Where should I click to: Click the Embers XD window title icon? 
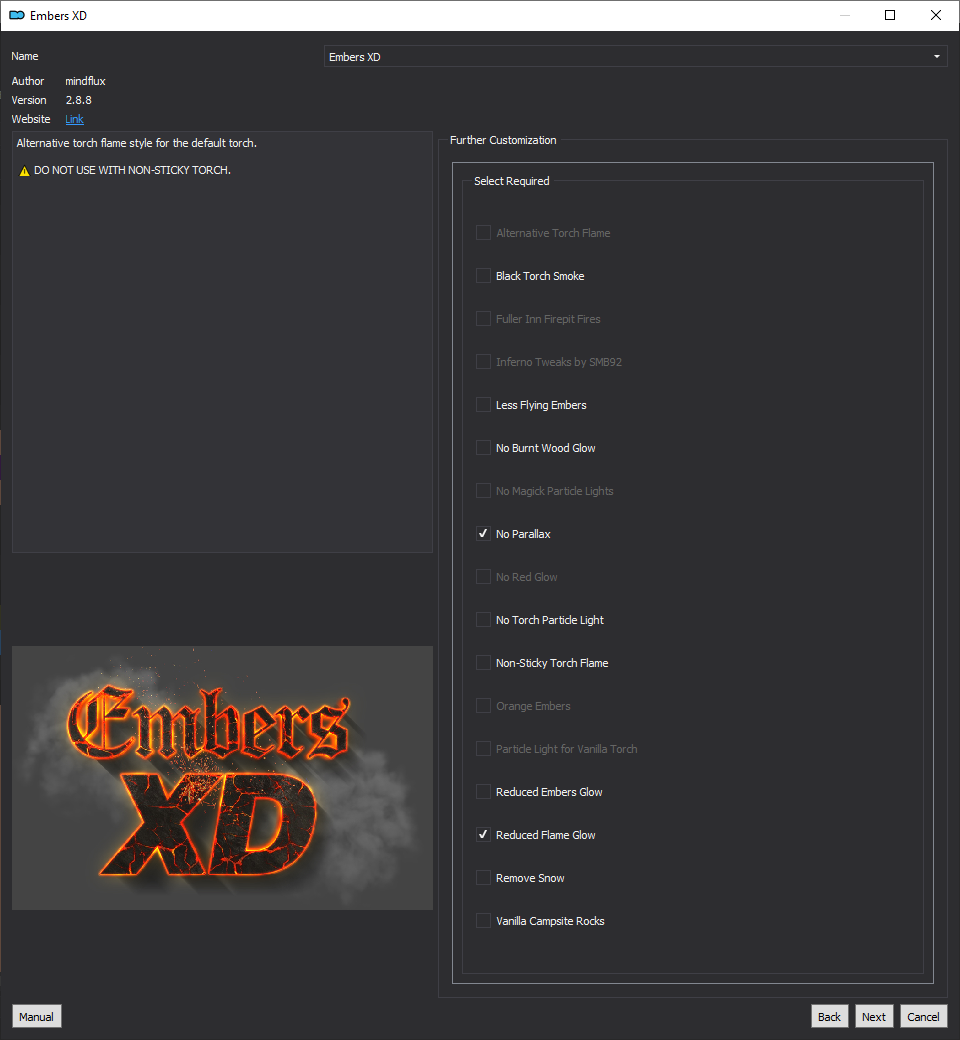click(17, 15)
